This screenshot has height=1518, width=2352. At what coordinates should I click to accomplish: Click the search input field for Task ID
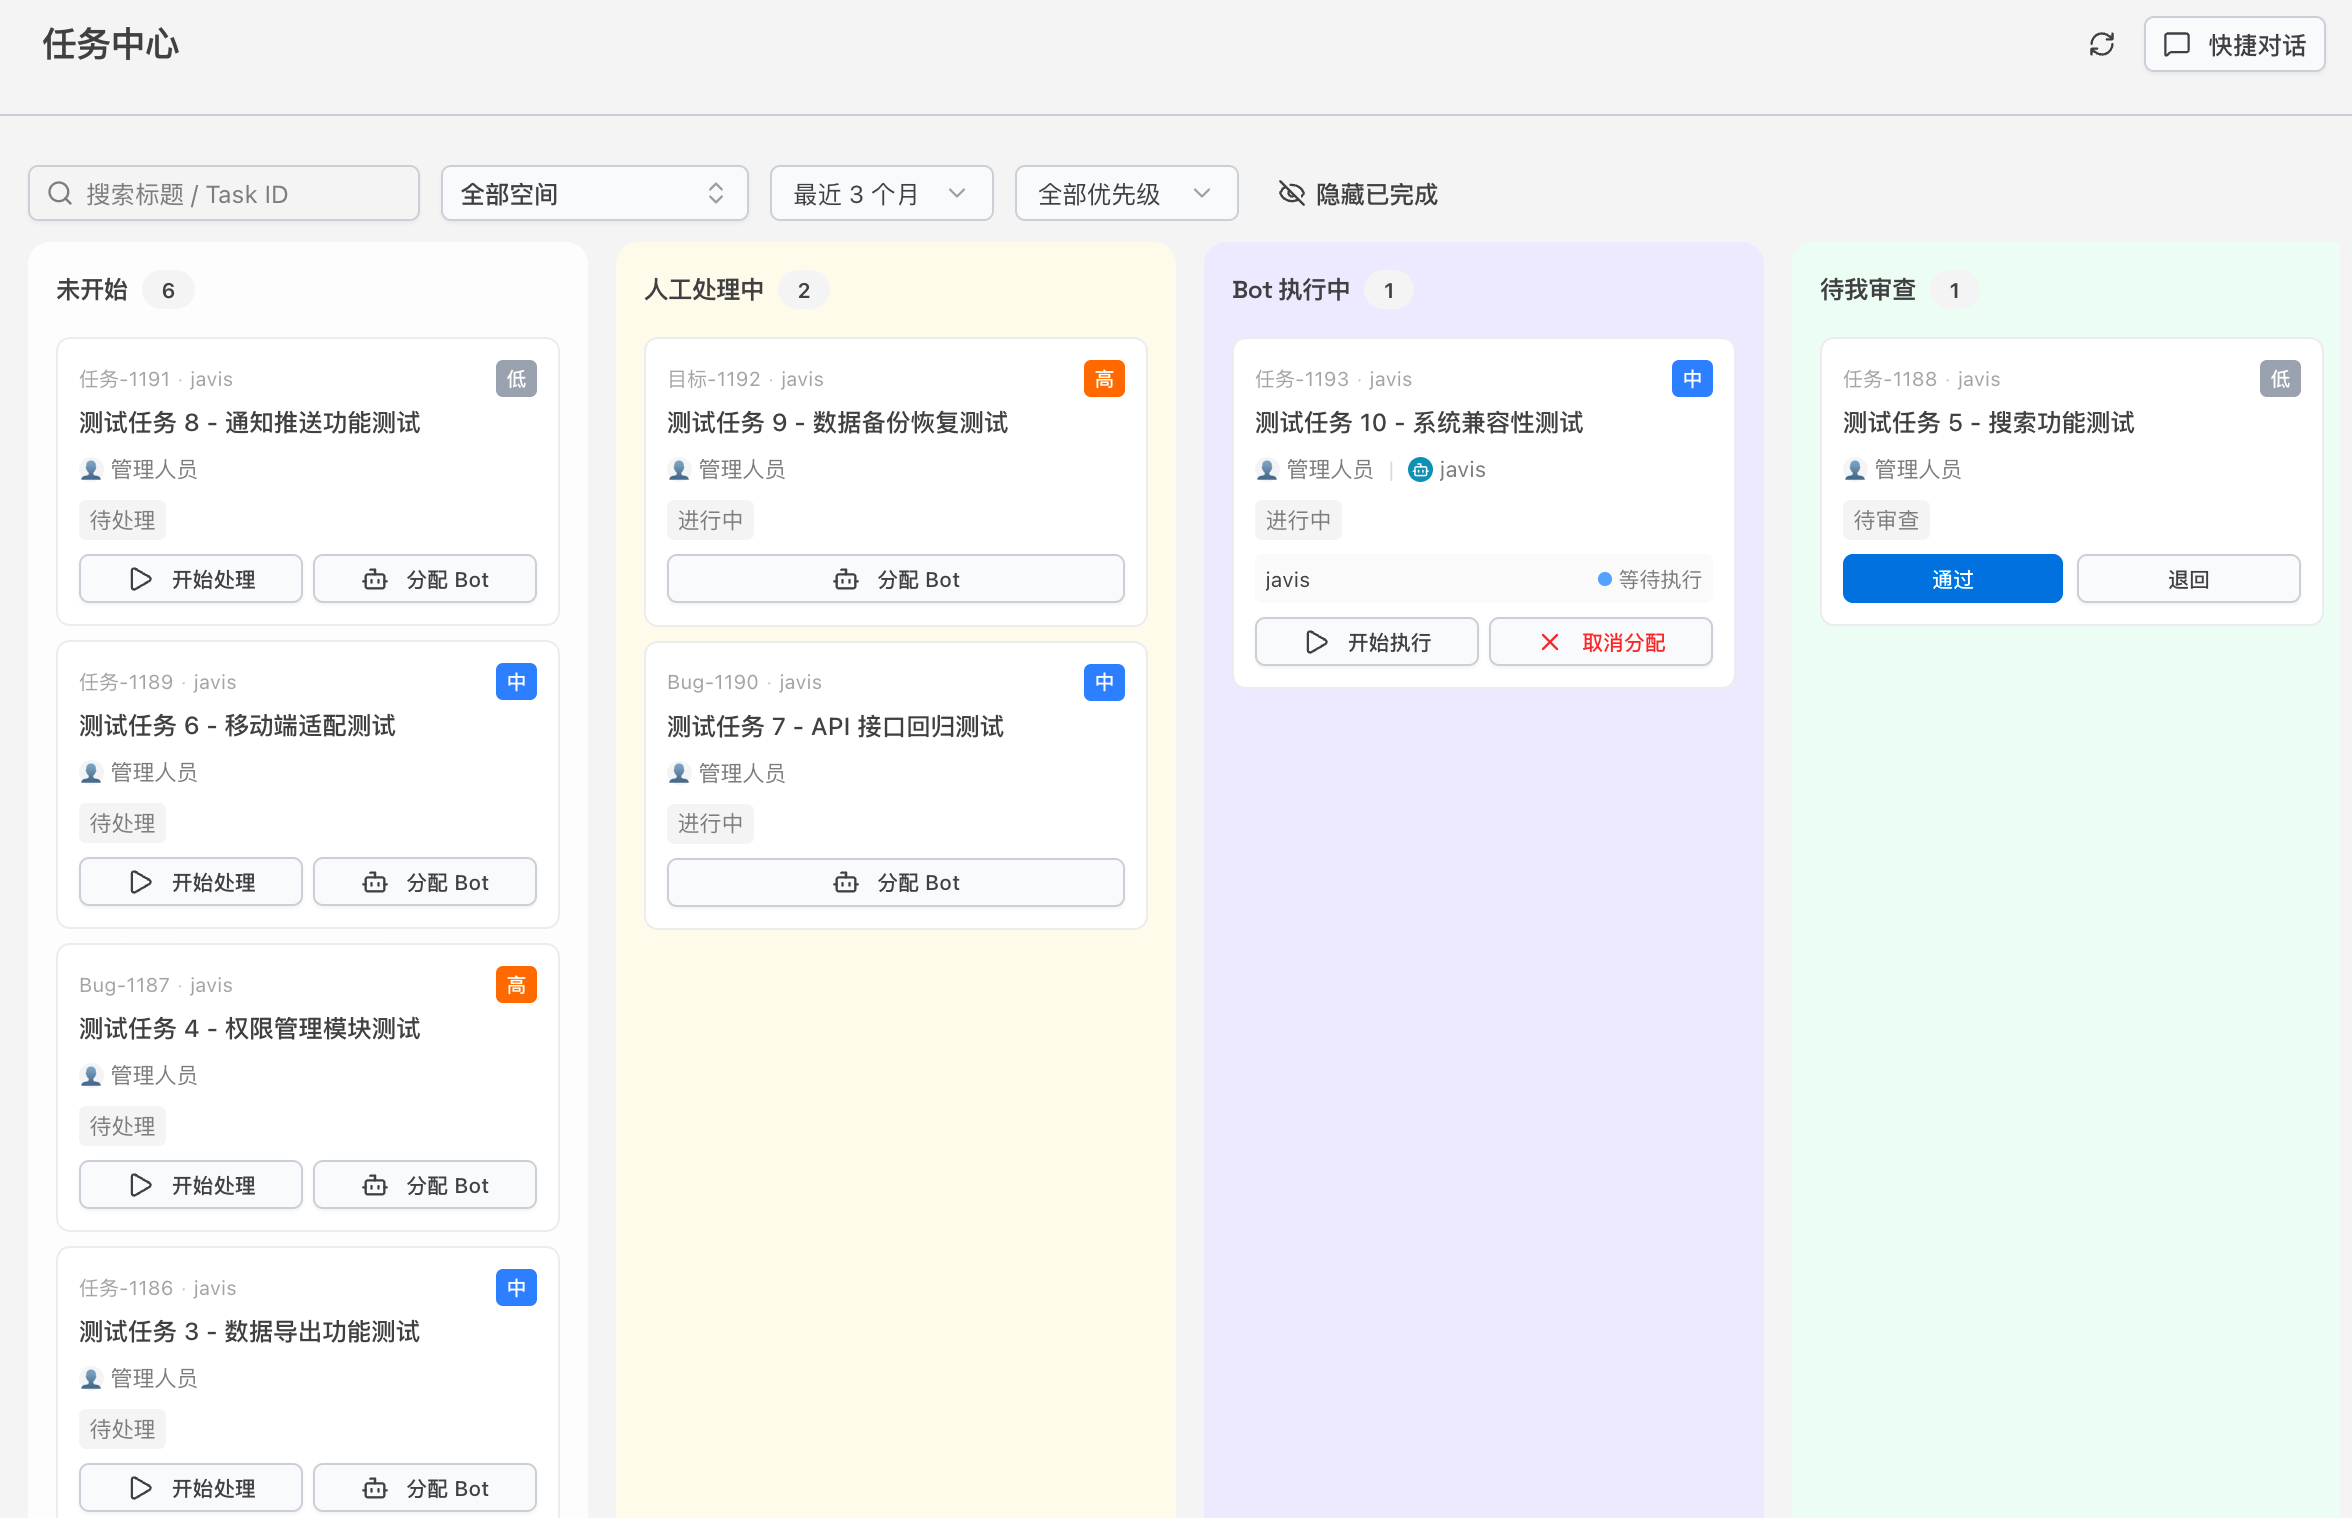(240, 193)
